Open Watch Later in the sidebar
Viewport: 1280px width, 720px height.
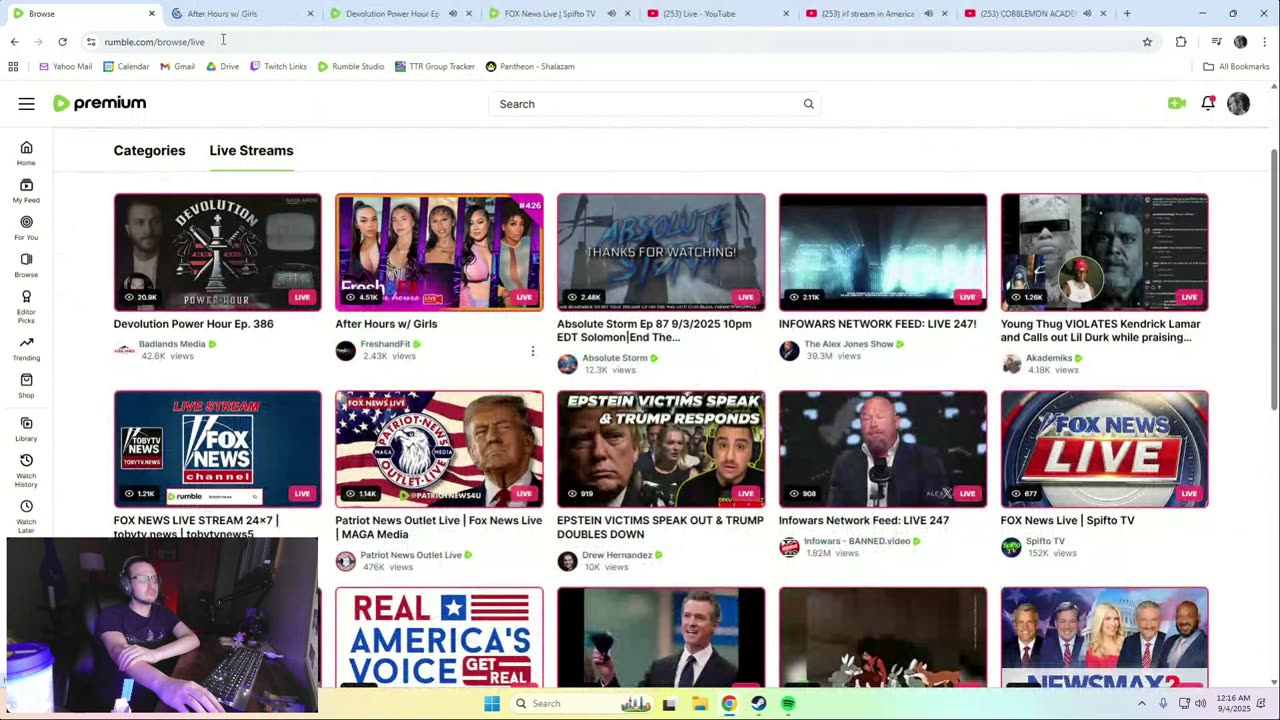coord(26,515)
